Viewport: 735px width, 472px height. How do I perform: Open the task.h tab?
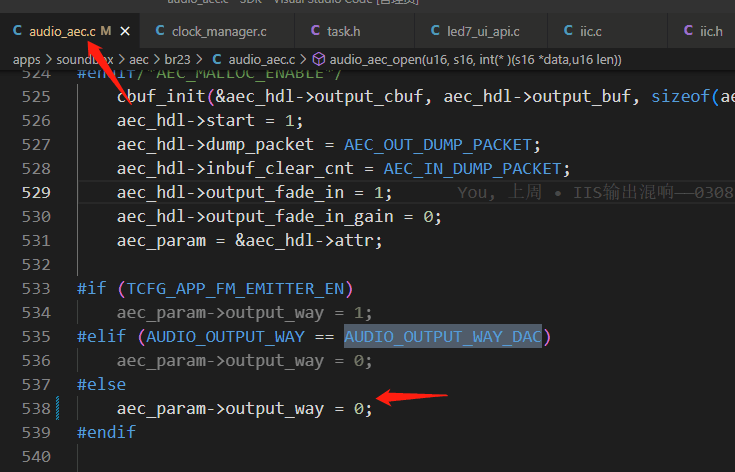tap(354, 31)
